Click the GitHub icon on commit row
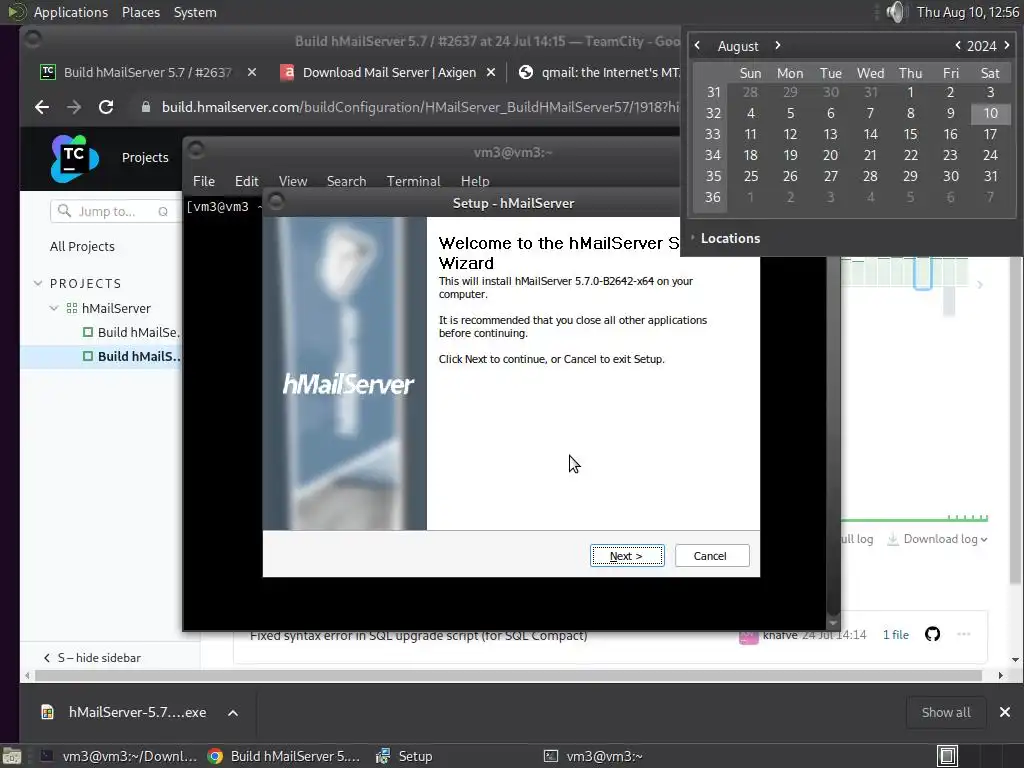 tap(932, 633)
